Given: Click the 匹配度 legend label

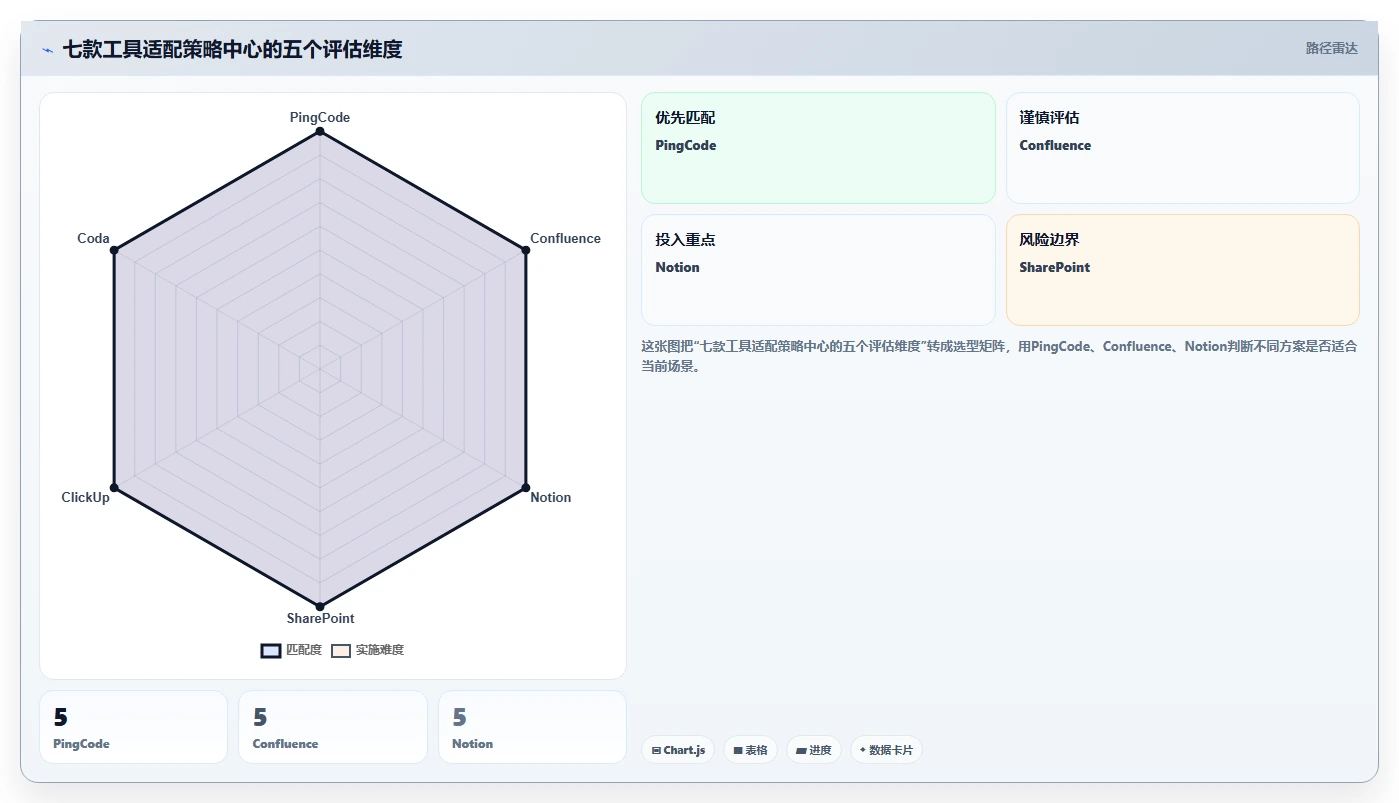Looking at the screenshot, I should [x=304, y=650].
